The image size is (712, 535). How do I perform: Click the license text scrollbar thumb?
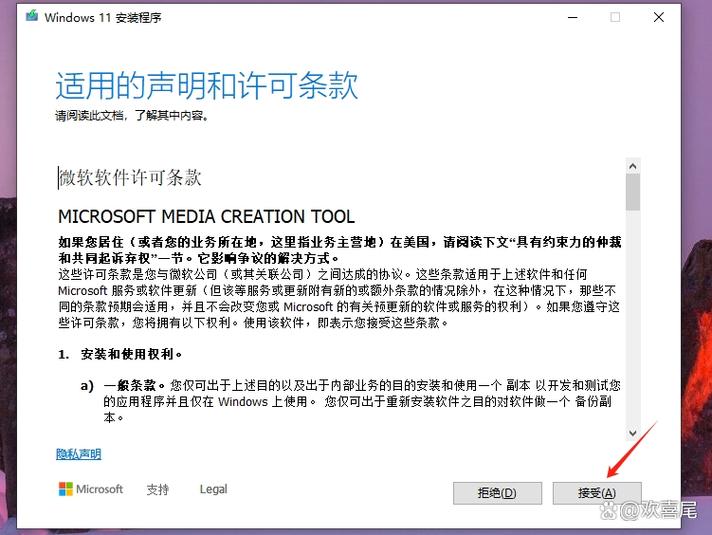[633, 192]
